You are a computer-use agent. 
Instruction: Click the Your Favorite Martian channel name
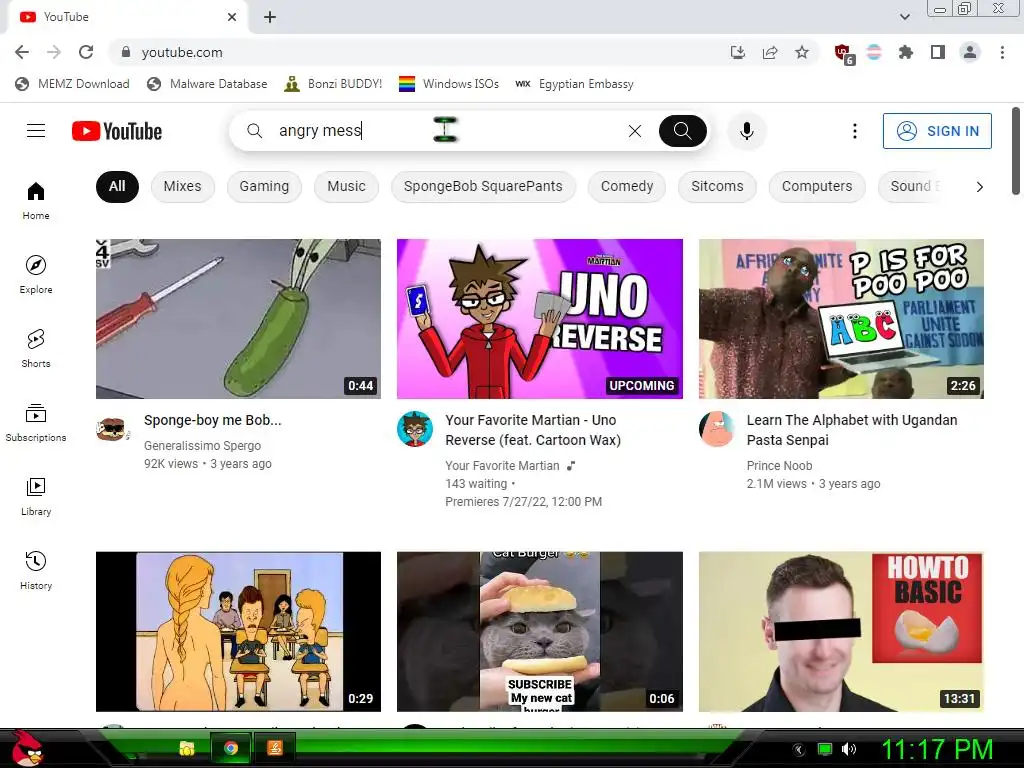(502, 466)
